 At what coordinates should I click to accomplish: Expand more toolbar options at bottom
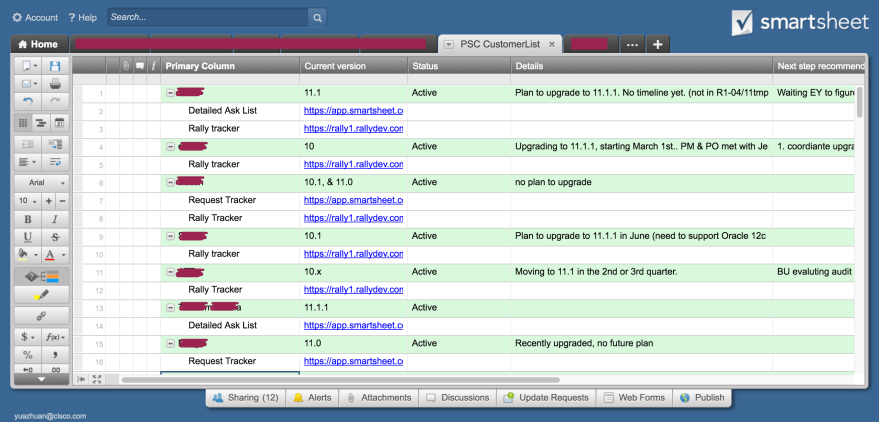point(42,379)
